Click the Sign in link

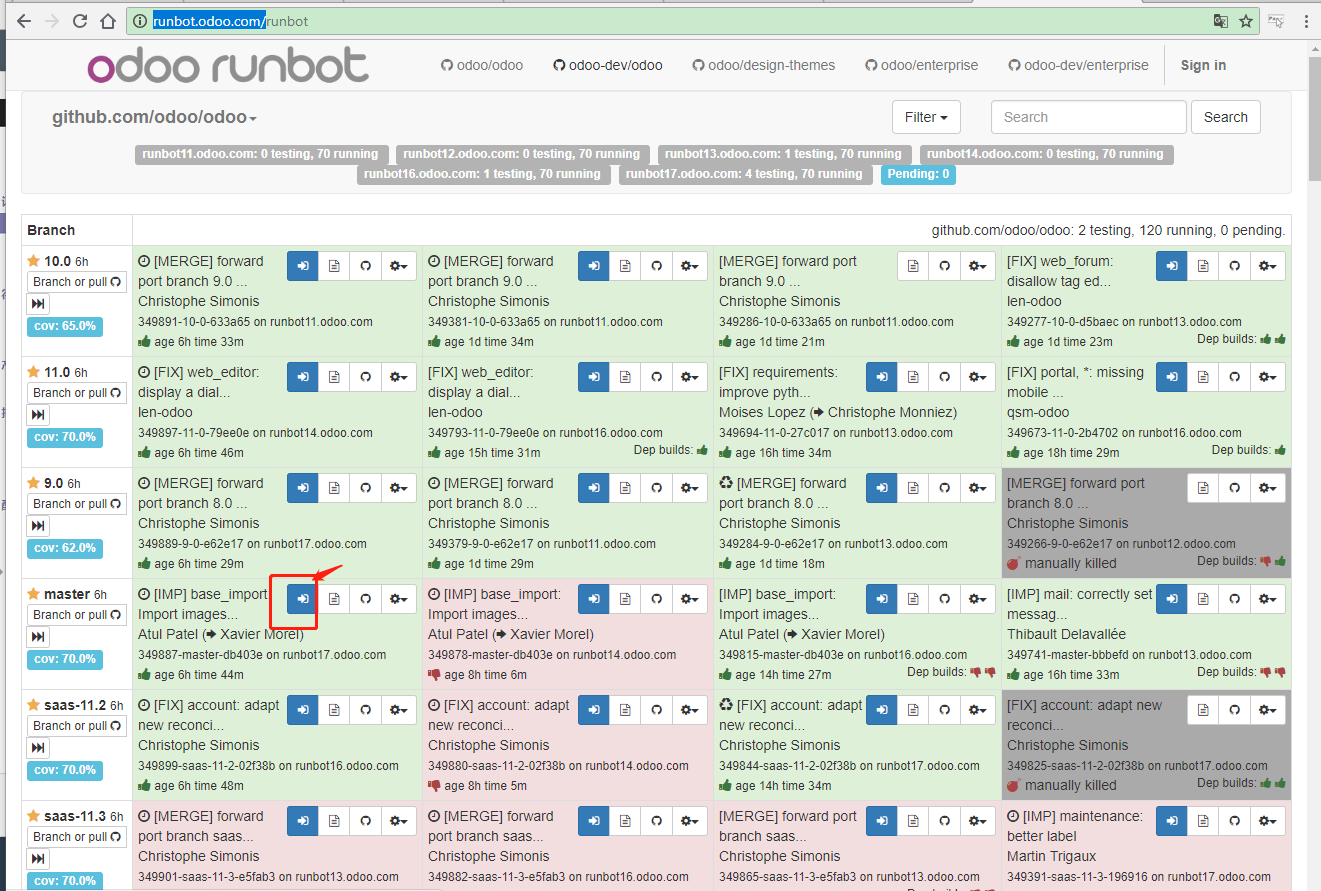[1203, 65]
